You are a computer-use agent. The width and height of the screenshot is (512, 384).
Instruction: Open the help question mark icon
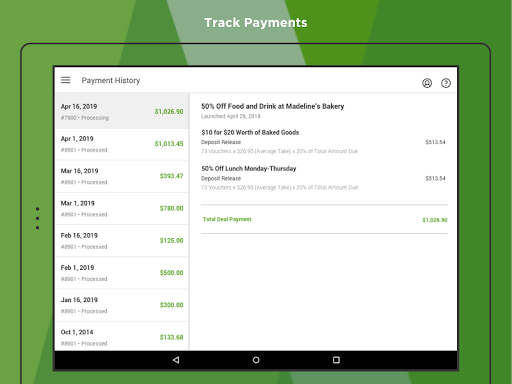pyautogui.click(x=446, y=83)
